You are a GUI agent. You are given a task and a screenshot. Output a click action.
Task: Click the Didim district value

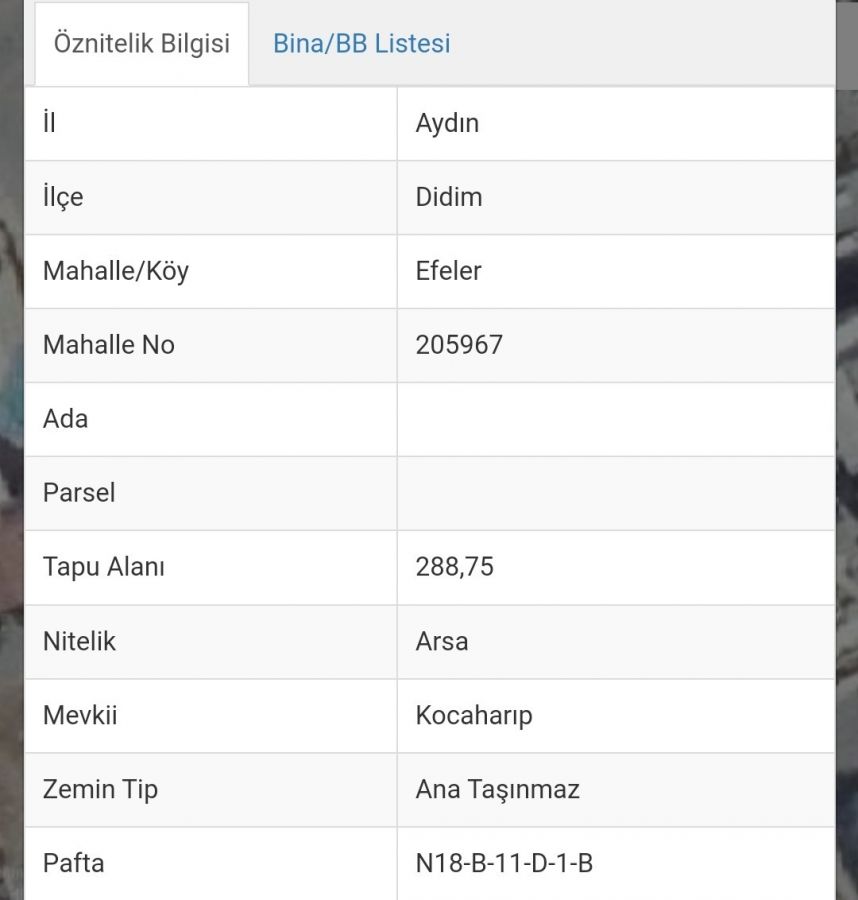[x=449, y=197]
